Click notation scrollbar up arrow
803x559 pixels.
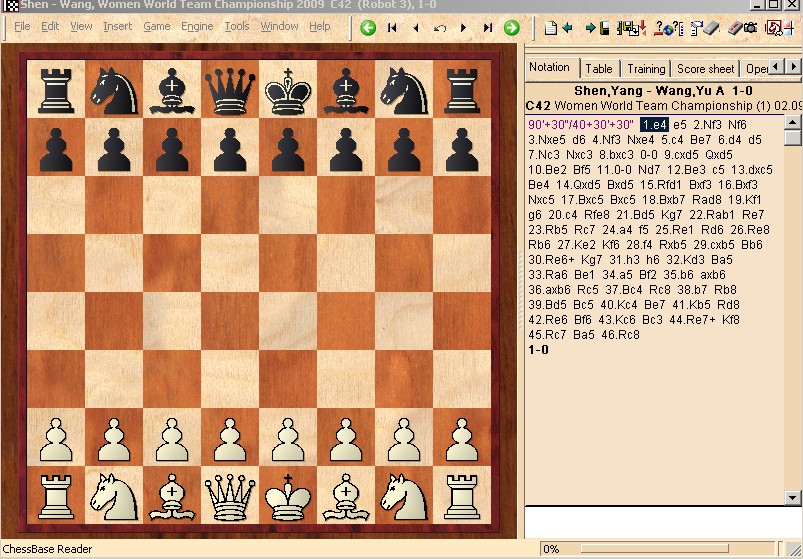tap(792, 122)
